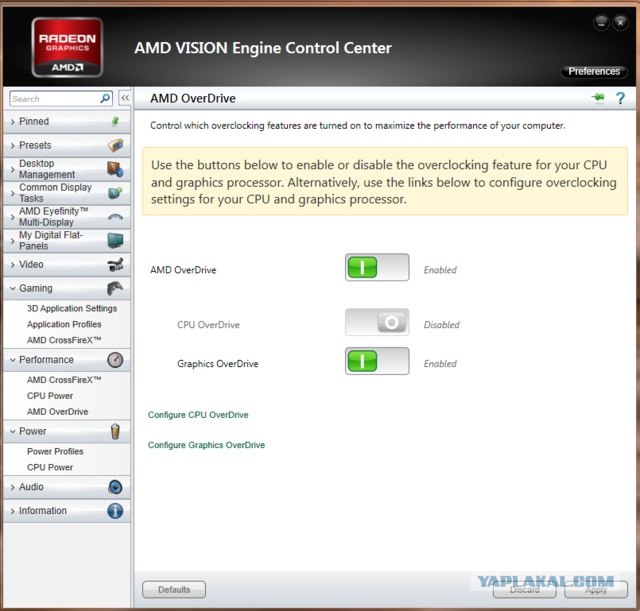Click the Radeon Graphics AMD logo
Image resolution: width=640 pixels, height=611 pixels.
pyautogui.click(x=67, y=47)
